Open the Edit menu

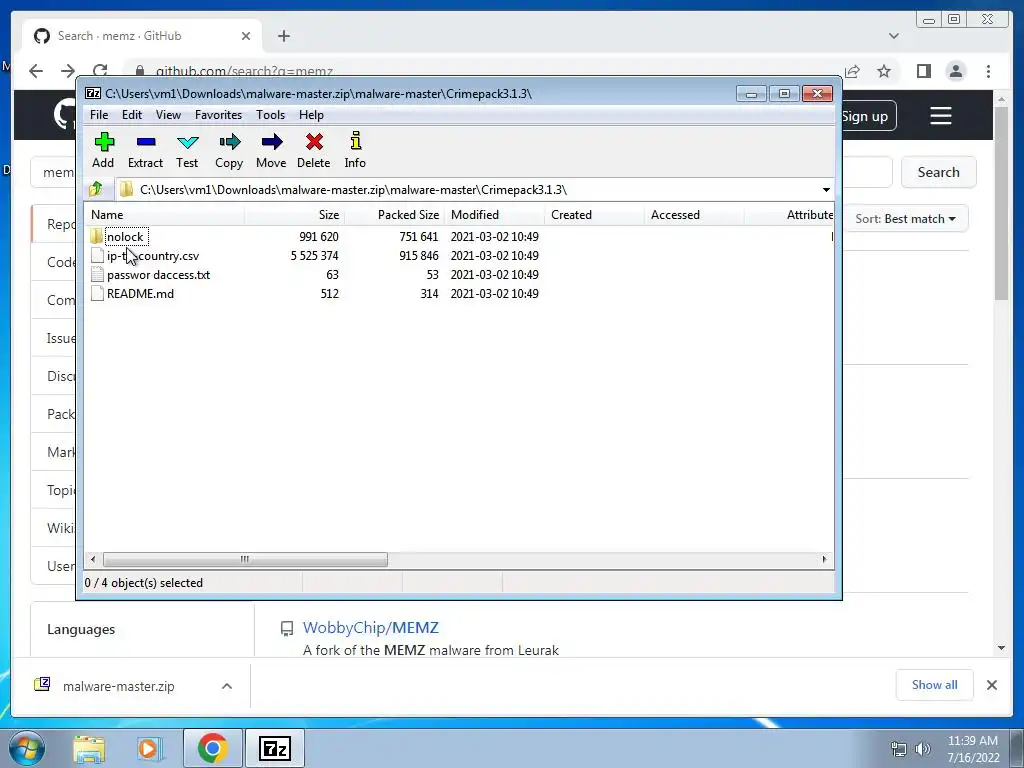pyautogui.click(x=132, y=115)
